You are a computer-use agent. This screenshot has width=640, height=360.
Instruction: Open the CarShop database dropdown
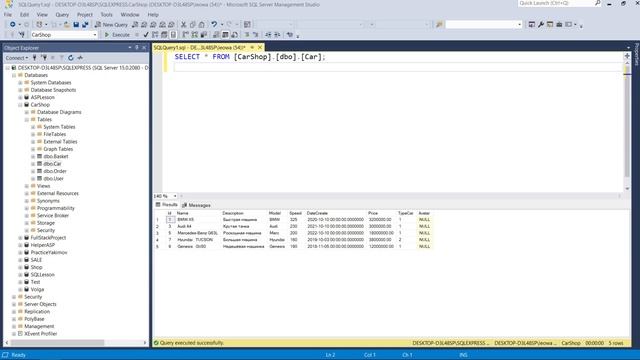click(95, 35)
